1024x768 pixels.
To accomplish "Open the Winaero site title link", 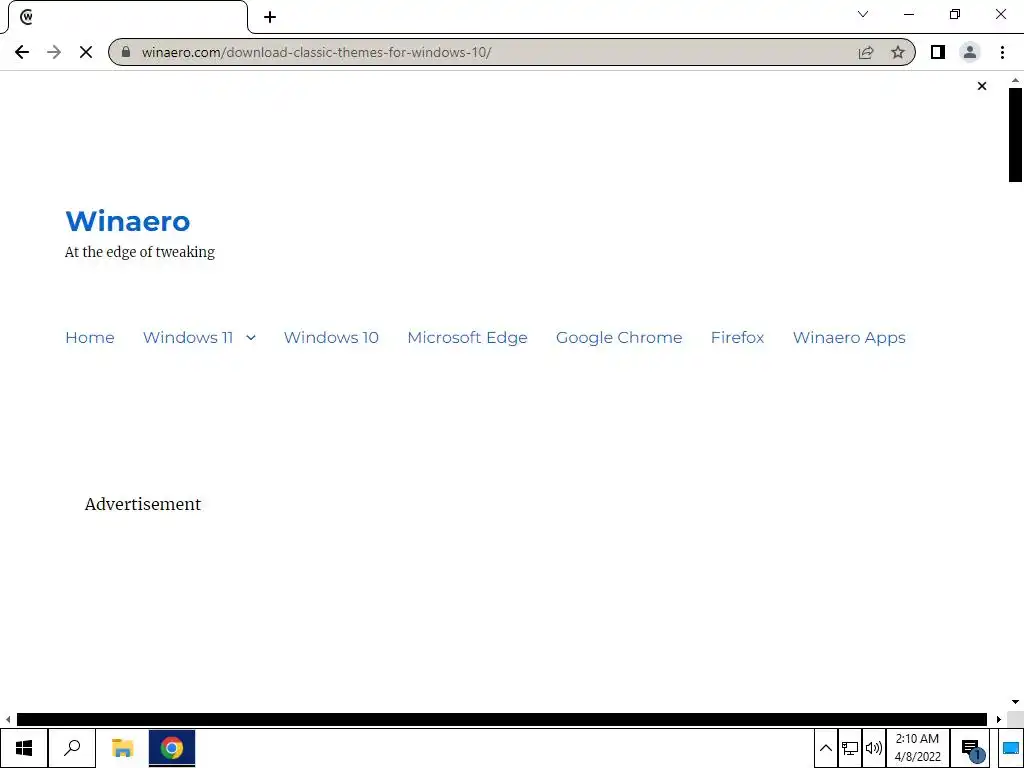I will pos(127,221).
